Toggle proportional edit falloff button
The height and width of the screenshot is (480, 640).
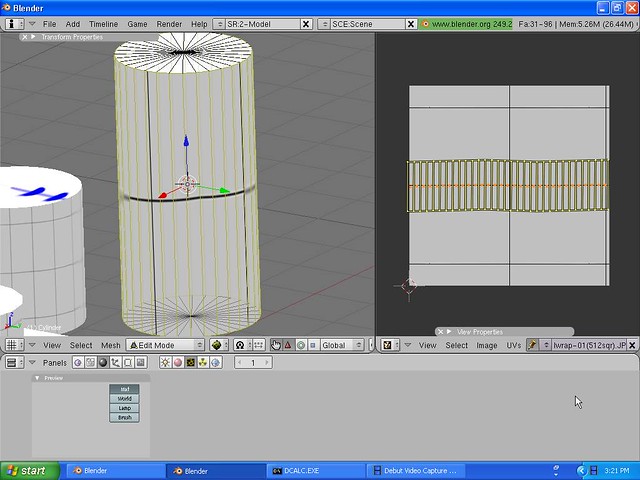click(240, 345)
